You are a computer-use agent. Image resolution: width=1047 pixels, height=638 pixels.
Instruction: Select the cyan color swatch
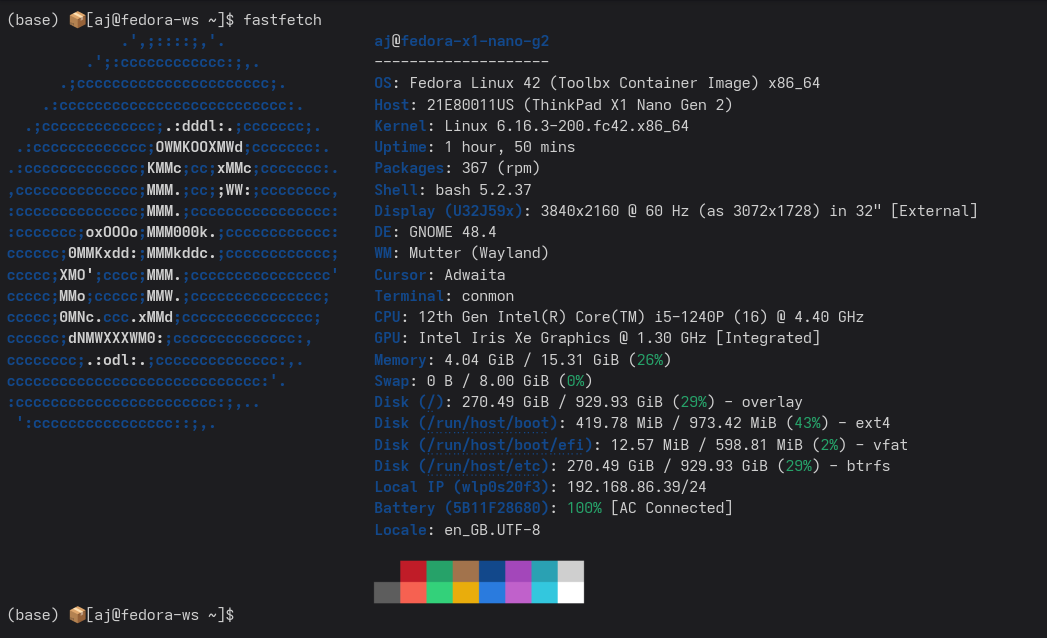[544, 593]
